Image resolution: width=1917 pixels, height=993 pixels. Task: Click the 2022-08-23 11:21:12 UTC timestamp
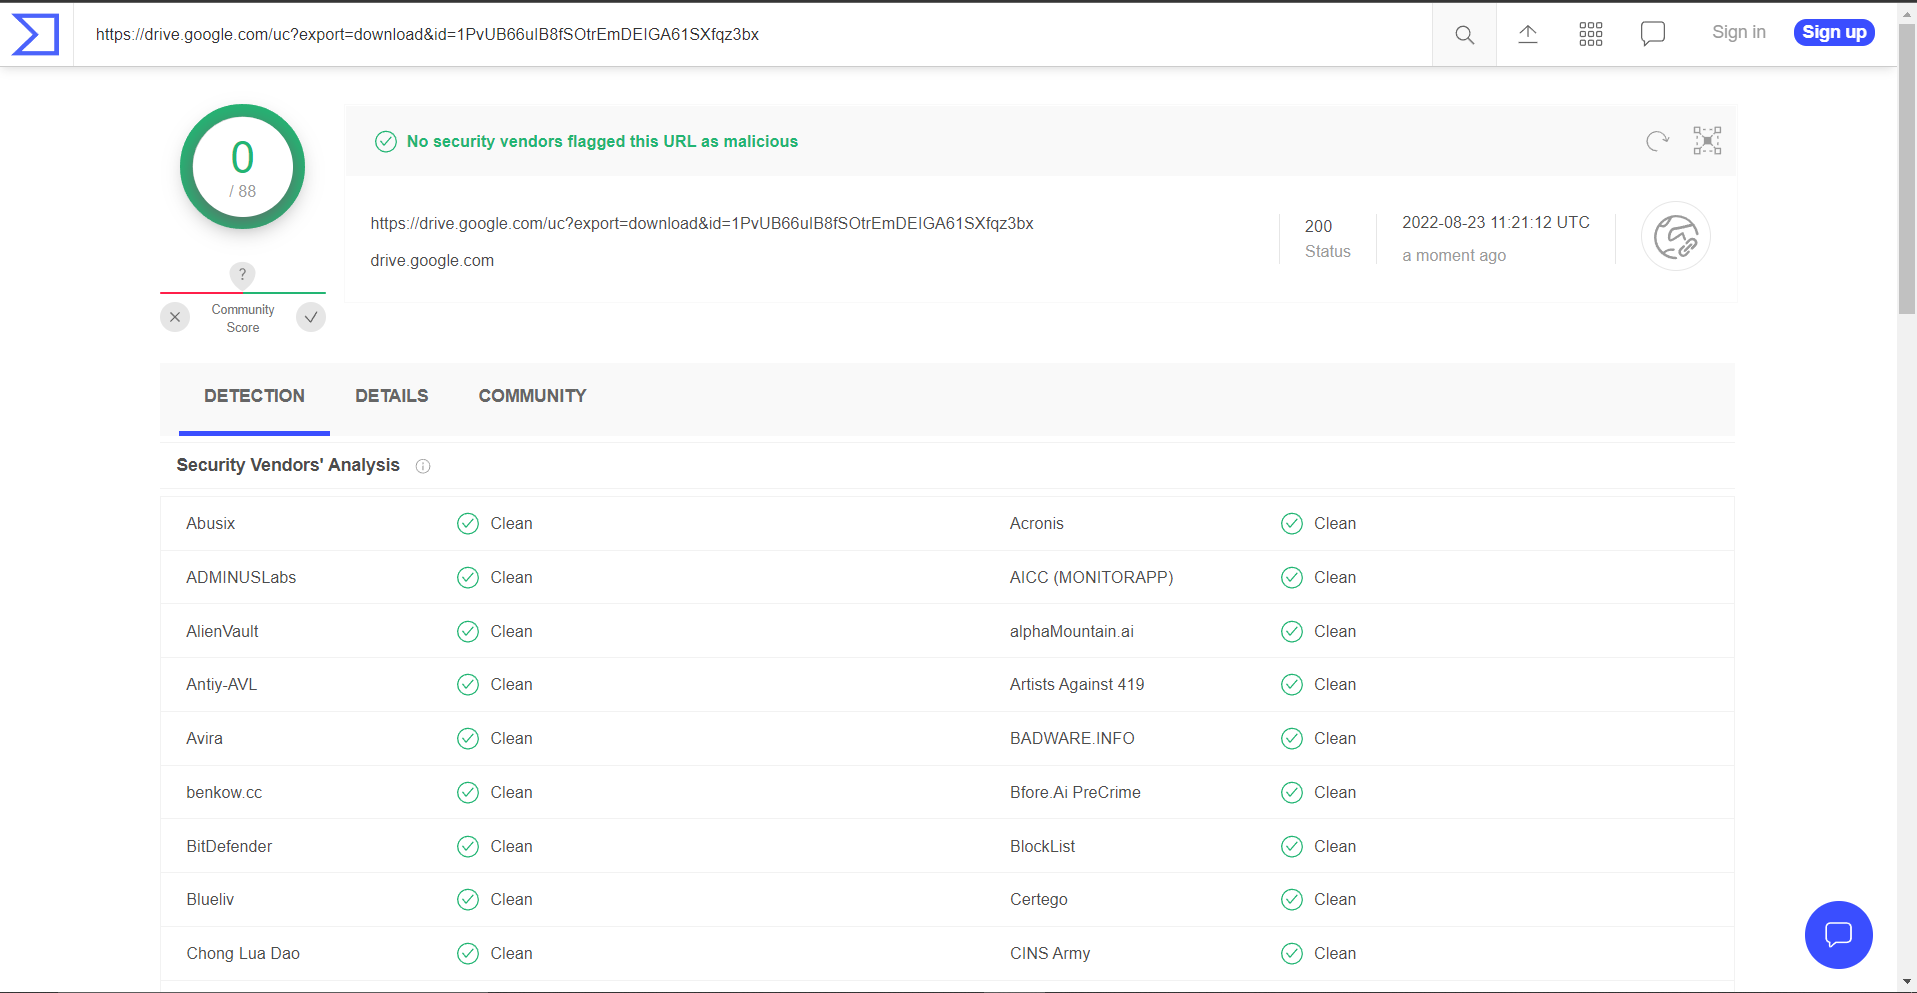click(1496, 223)
